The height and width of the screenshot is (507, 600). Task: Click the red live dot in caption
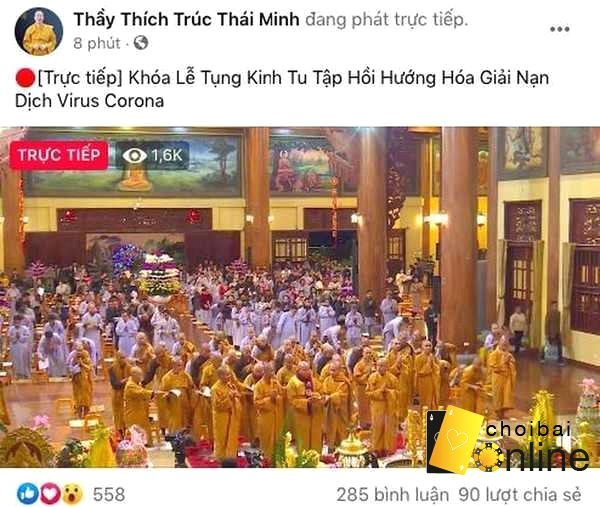tap(25, 78)
